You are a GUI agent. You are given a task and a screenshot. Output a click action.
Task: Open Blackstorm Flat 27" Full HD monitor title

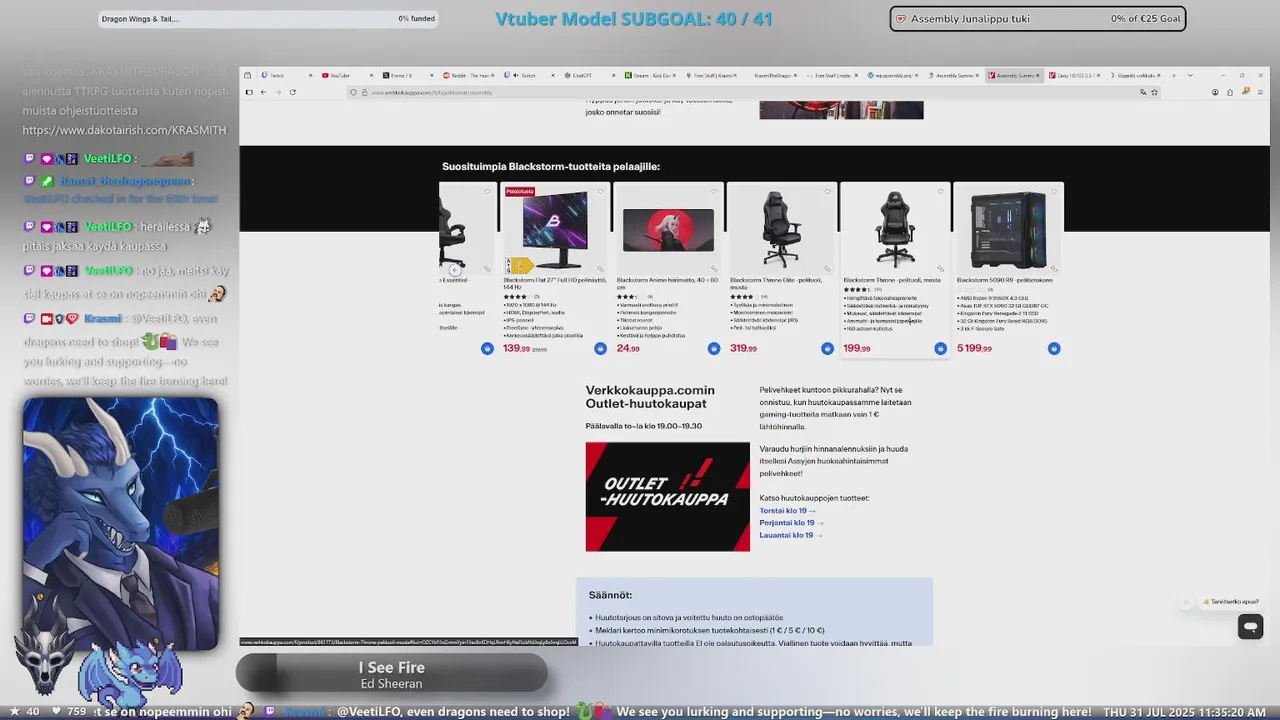tap(555, 283)
